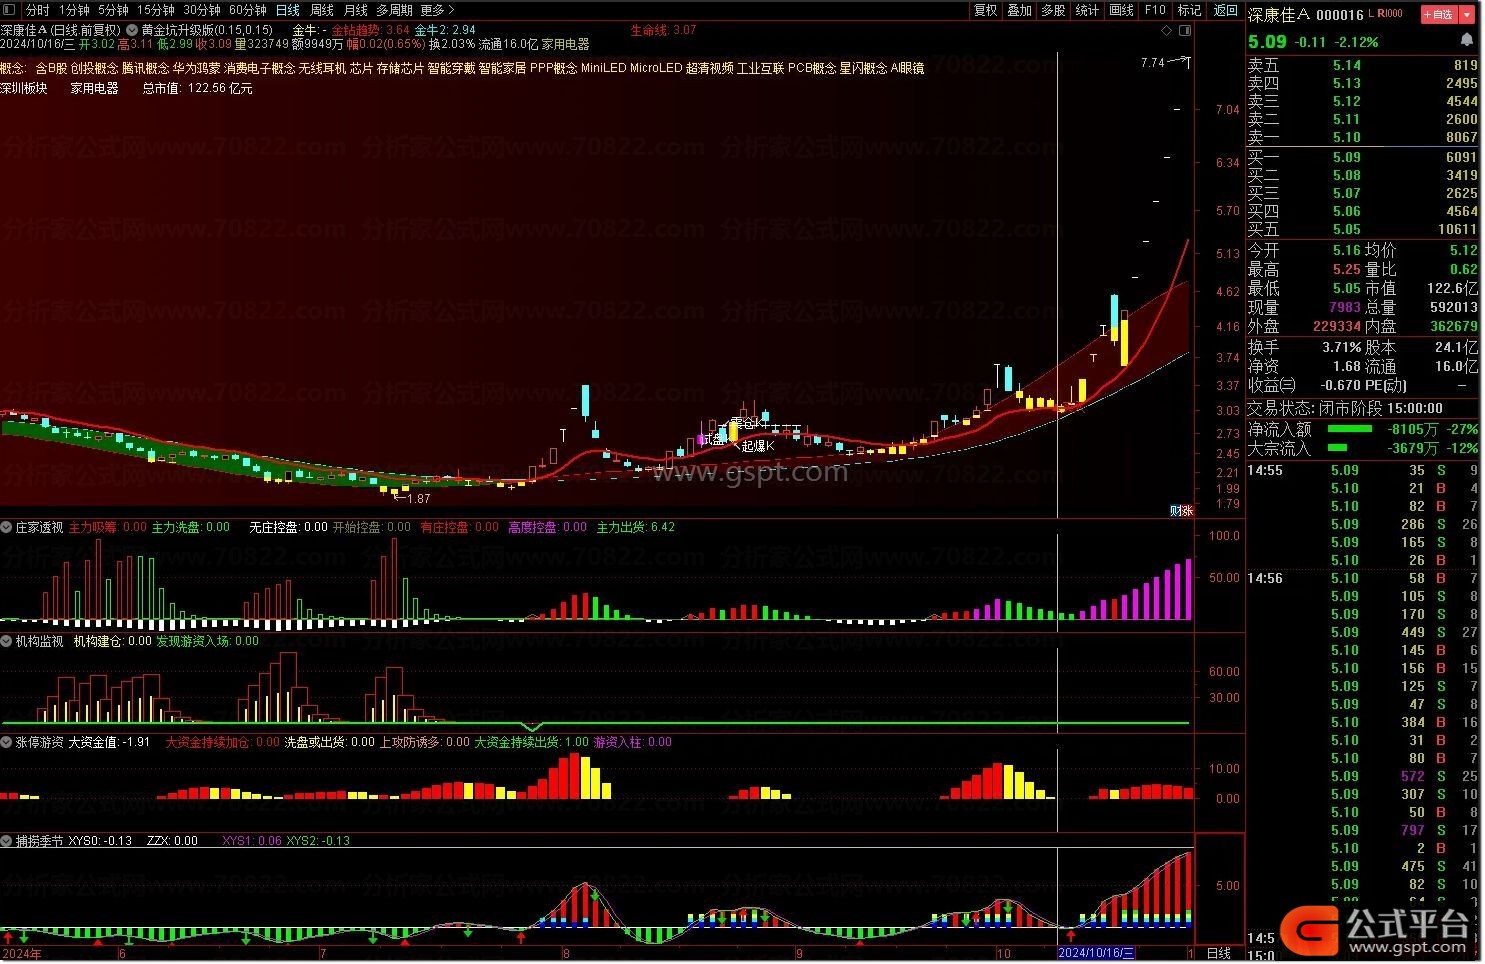
Task: Open the 超清视频 concept link
Action: tap(710, 68)
